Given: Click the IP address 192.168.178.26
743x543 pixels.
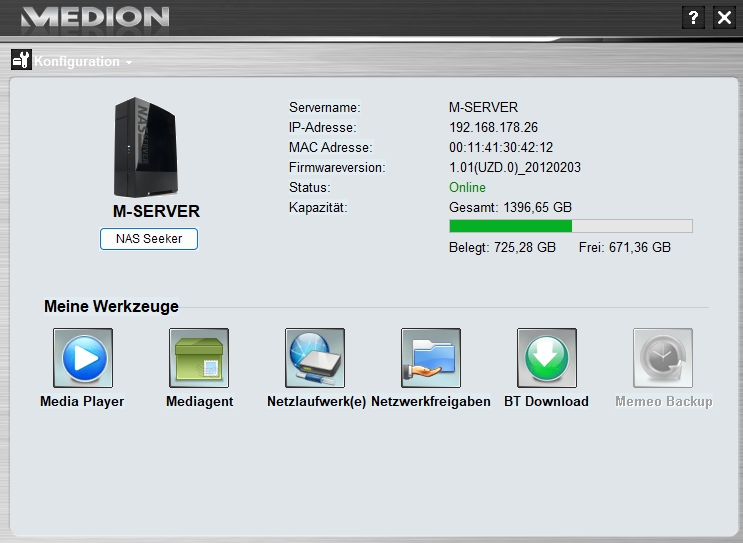Looking at the screenshot, I should (x=494, y=127).
